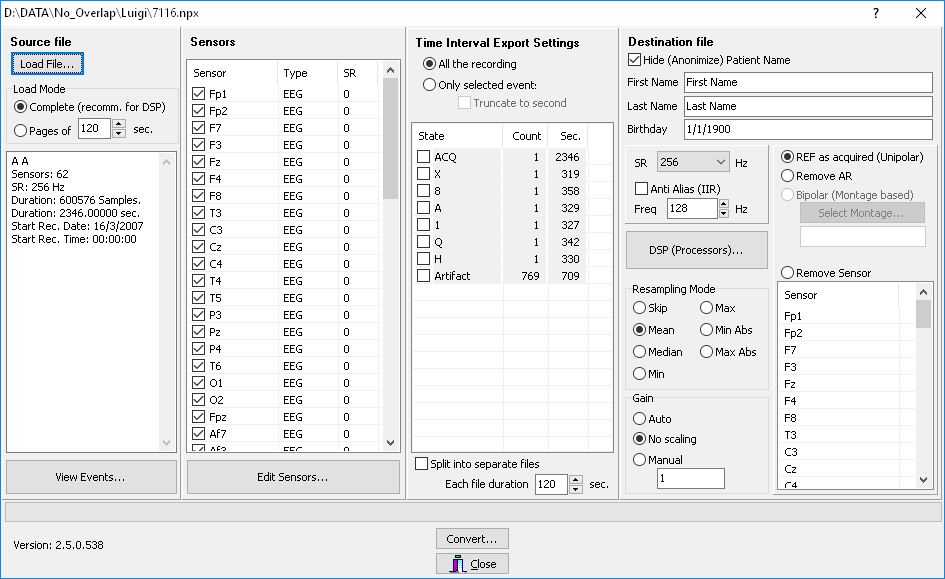Click the First Name input field

tap(808, 83)
